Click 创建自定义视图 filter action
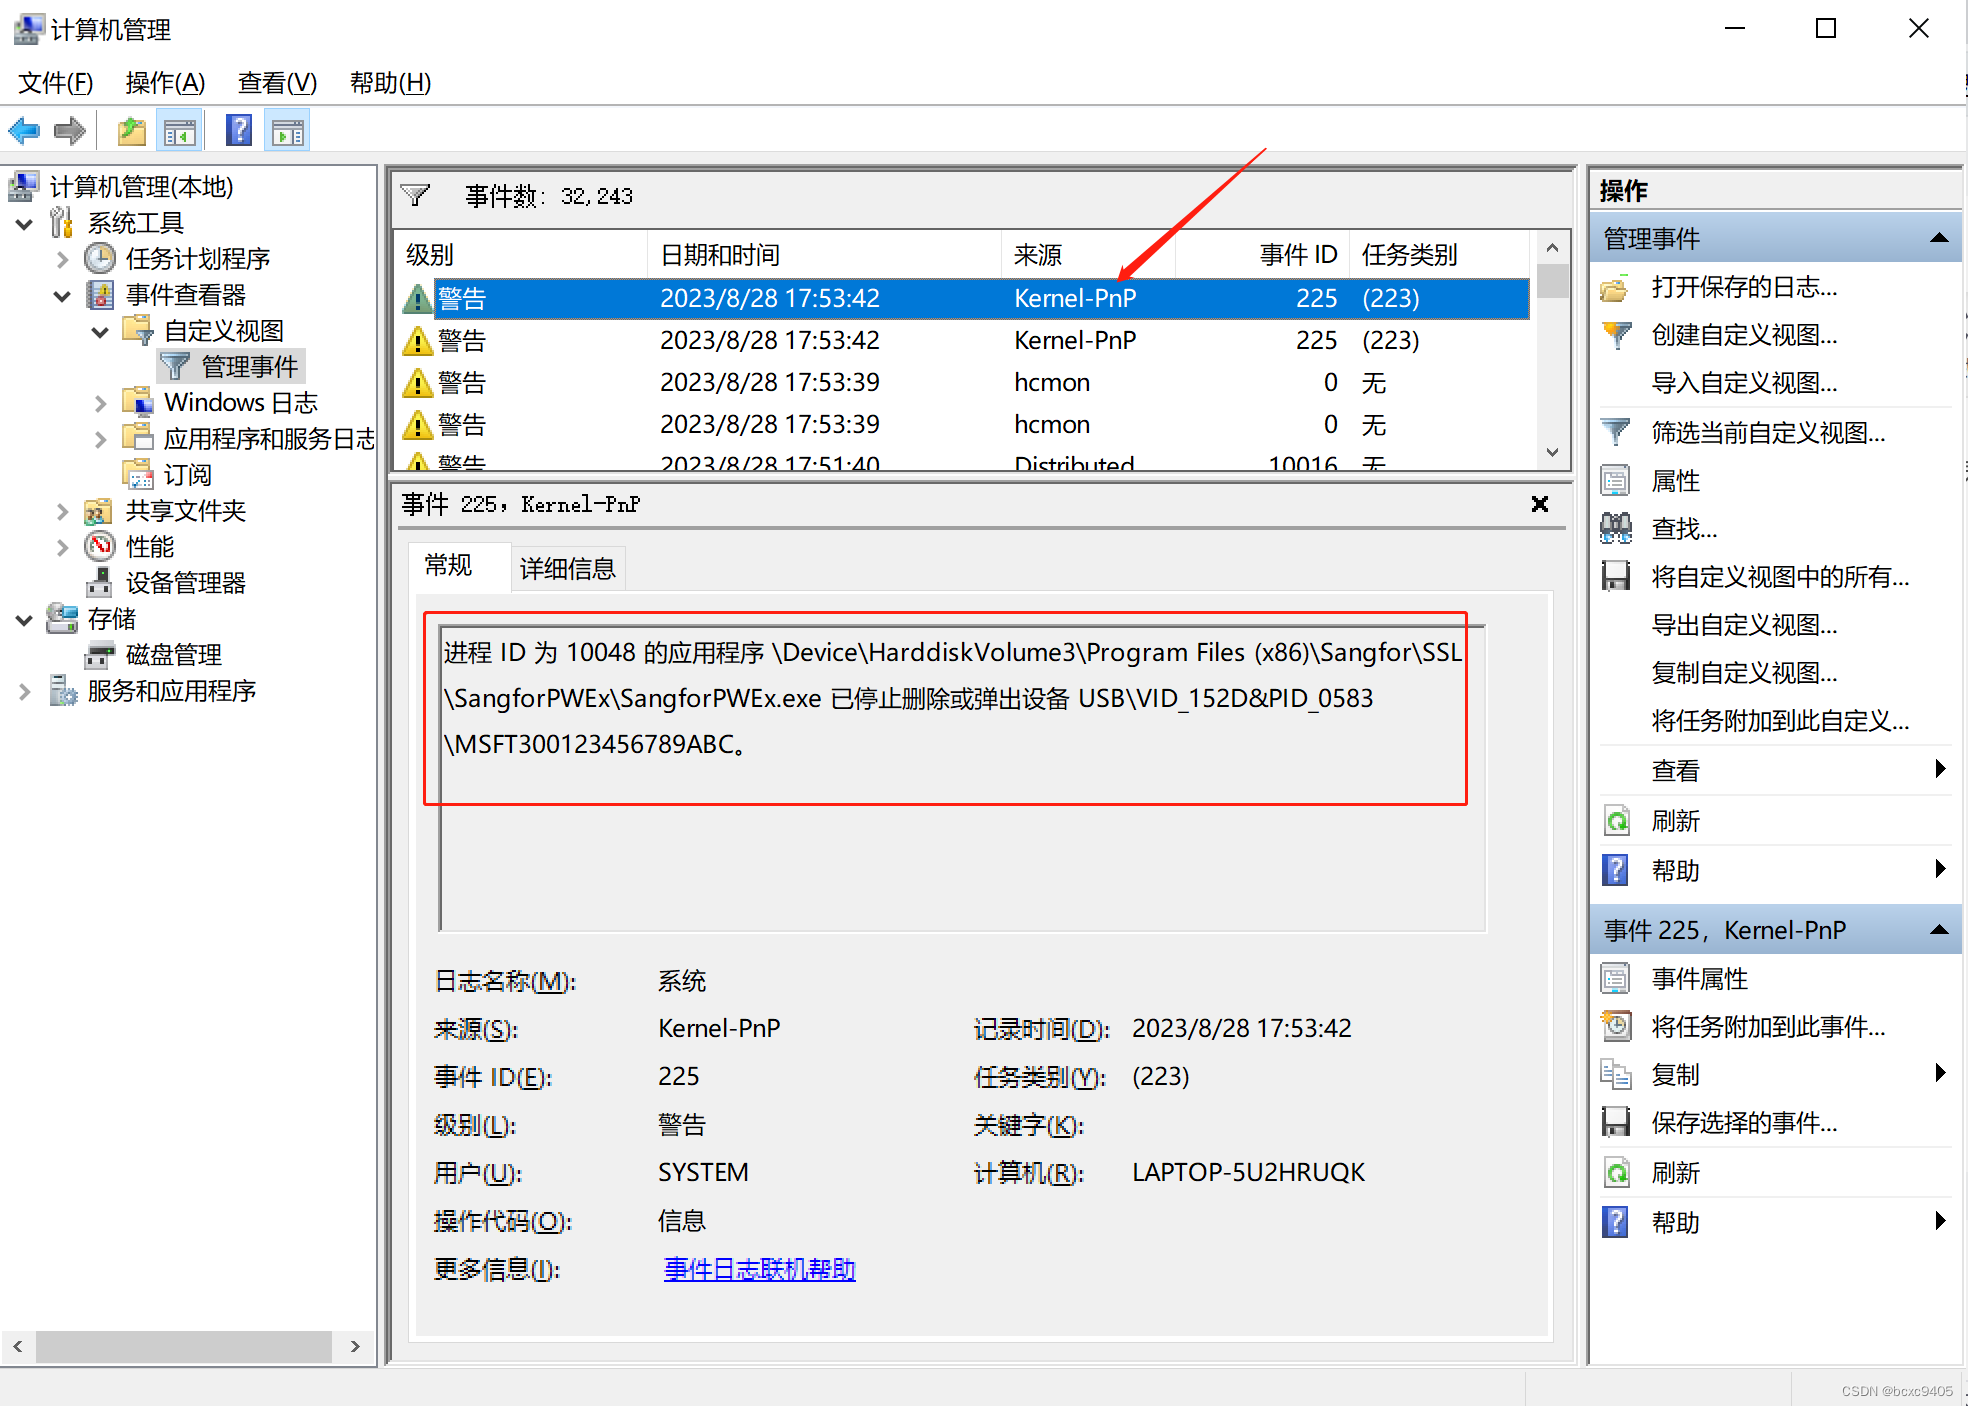This screenshot has width=1968, height=1406. click(1743, 336)
